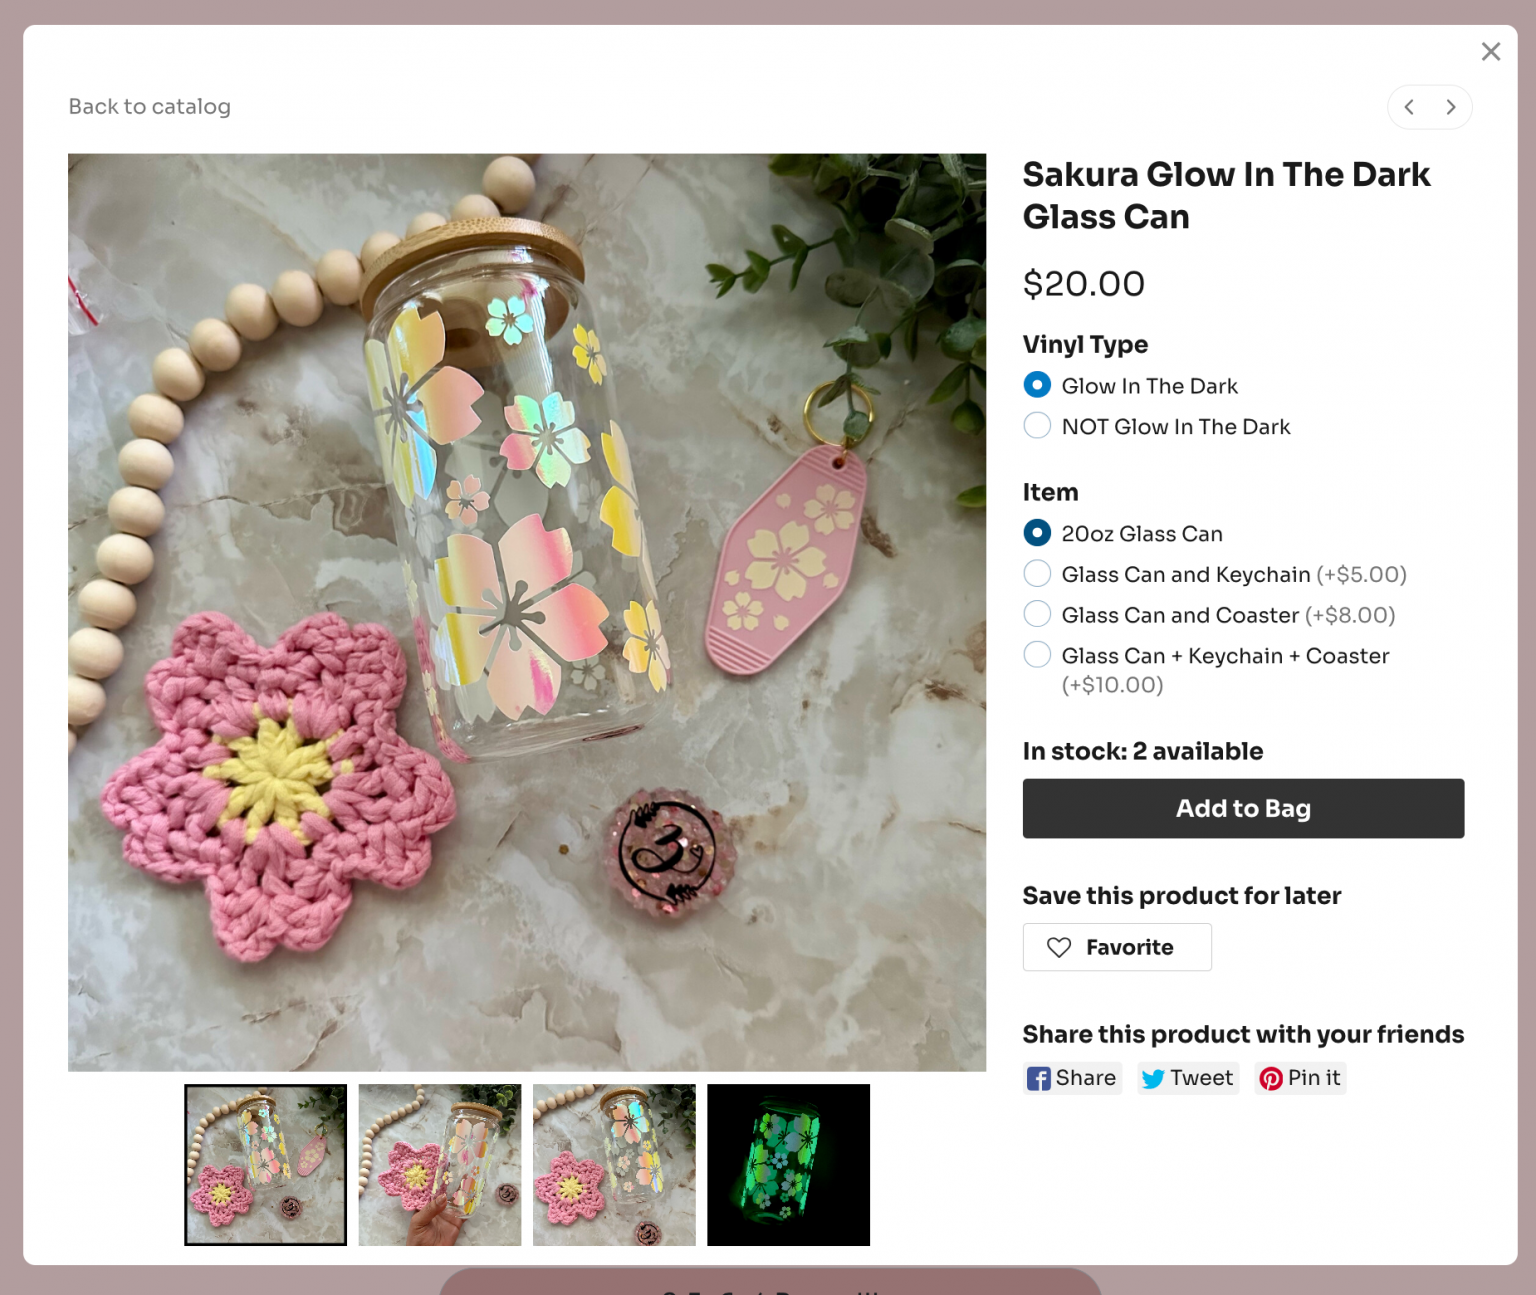Choose the Glass Can and Coaster option

(x=1037, y=613)
